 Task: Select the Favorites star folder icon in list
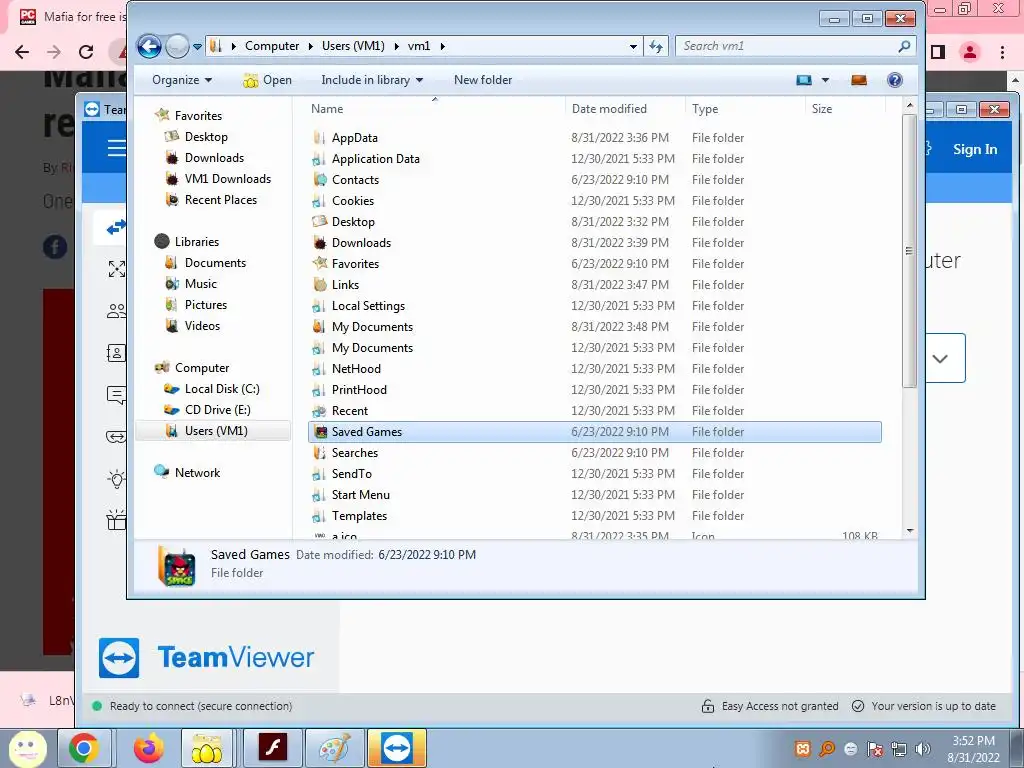(x=319, y=263)
